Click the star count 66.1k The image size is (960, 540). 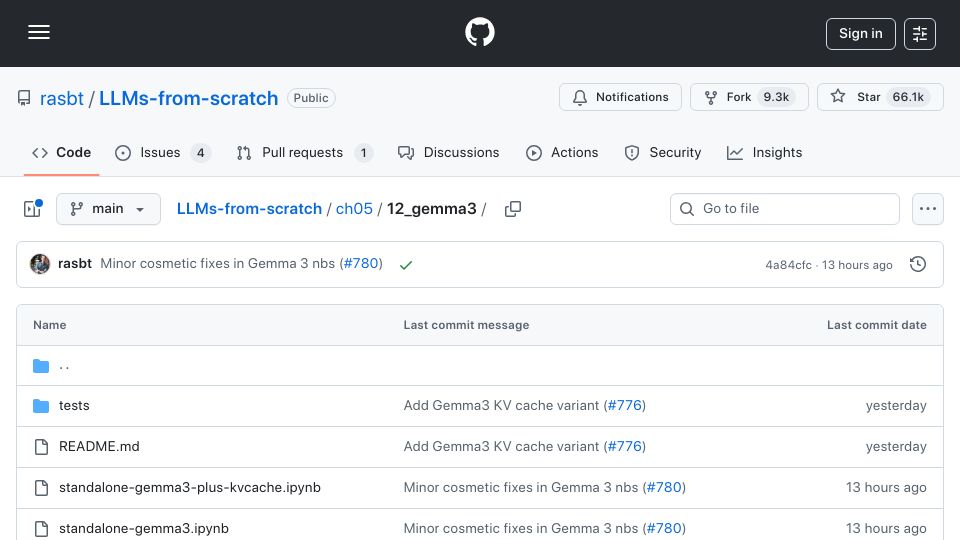(908, 97)
